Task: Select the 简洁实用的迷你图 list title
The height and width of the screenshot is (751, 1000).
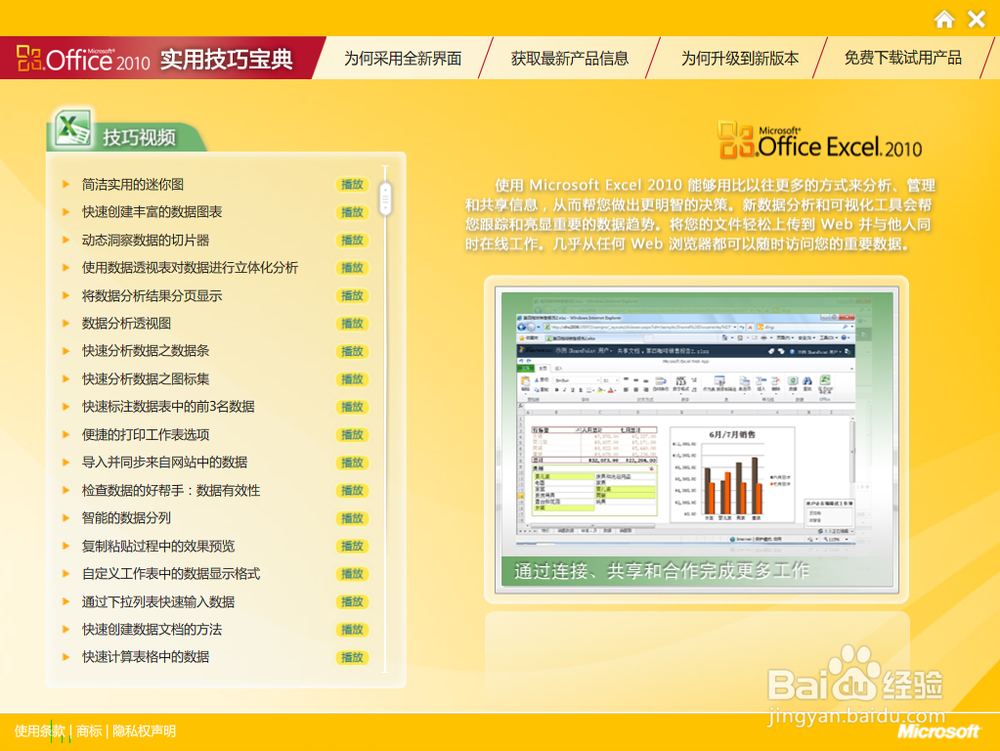Action: (x=133, y=184)
